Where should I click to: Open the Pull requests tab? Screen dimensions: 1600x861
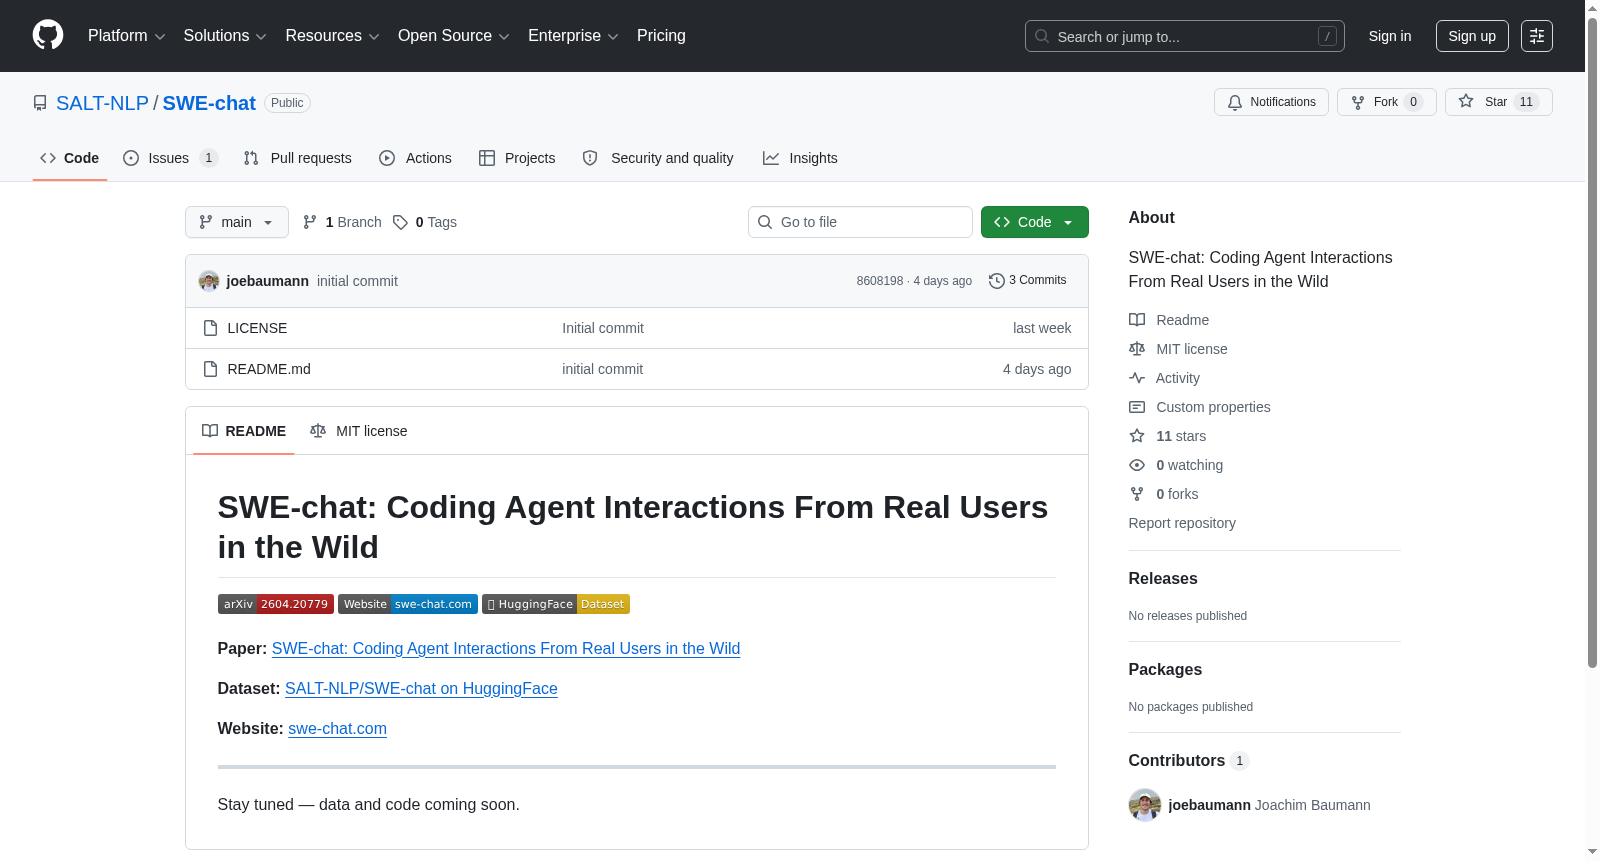tap(298, 158)
